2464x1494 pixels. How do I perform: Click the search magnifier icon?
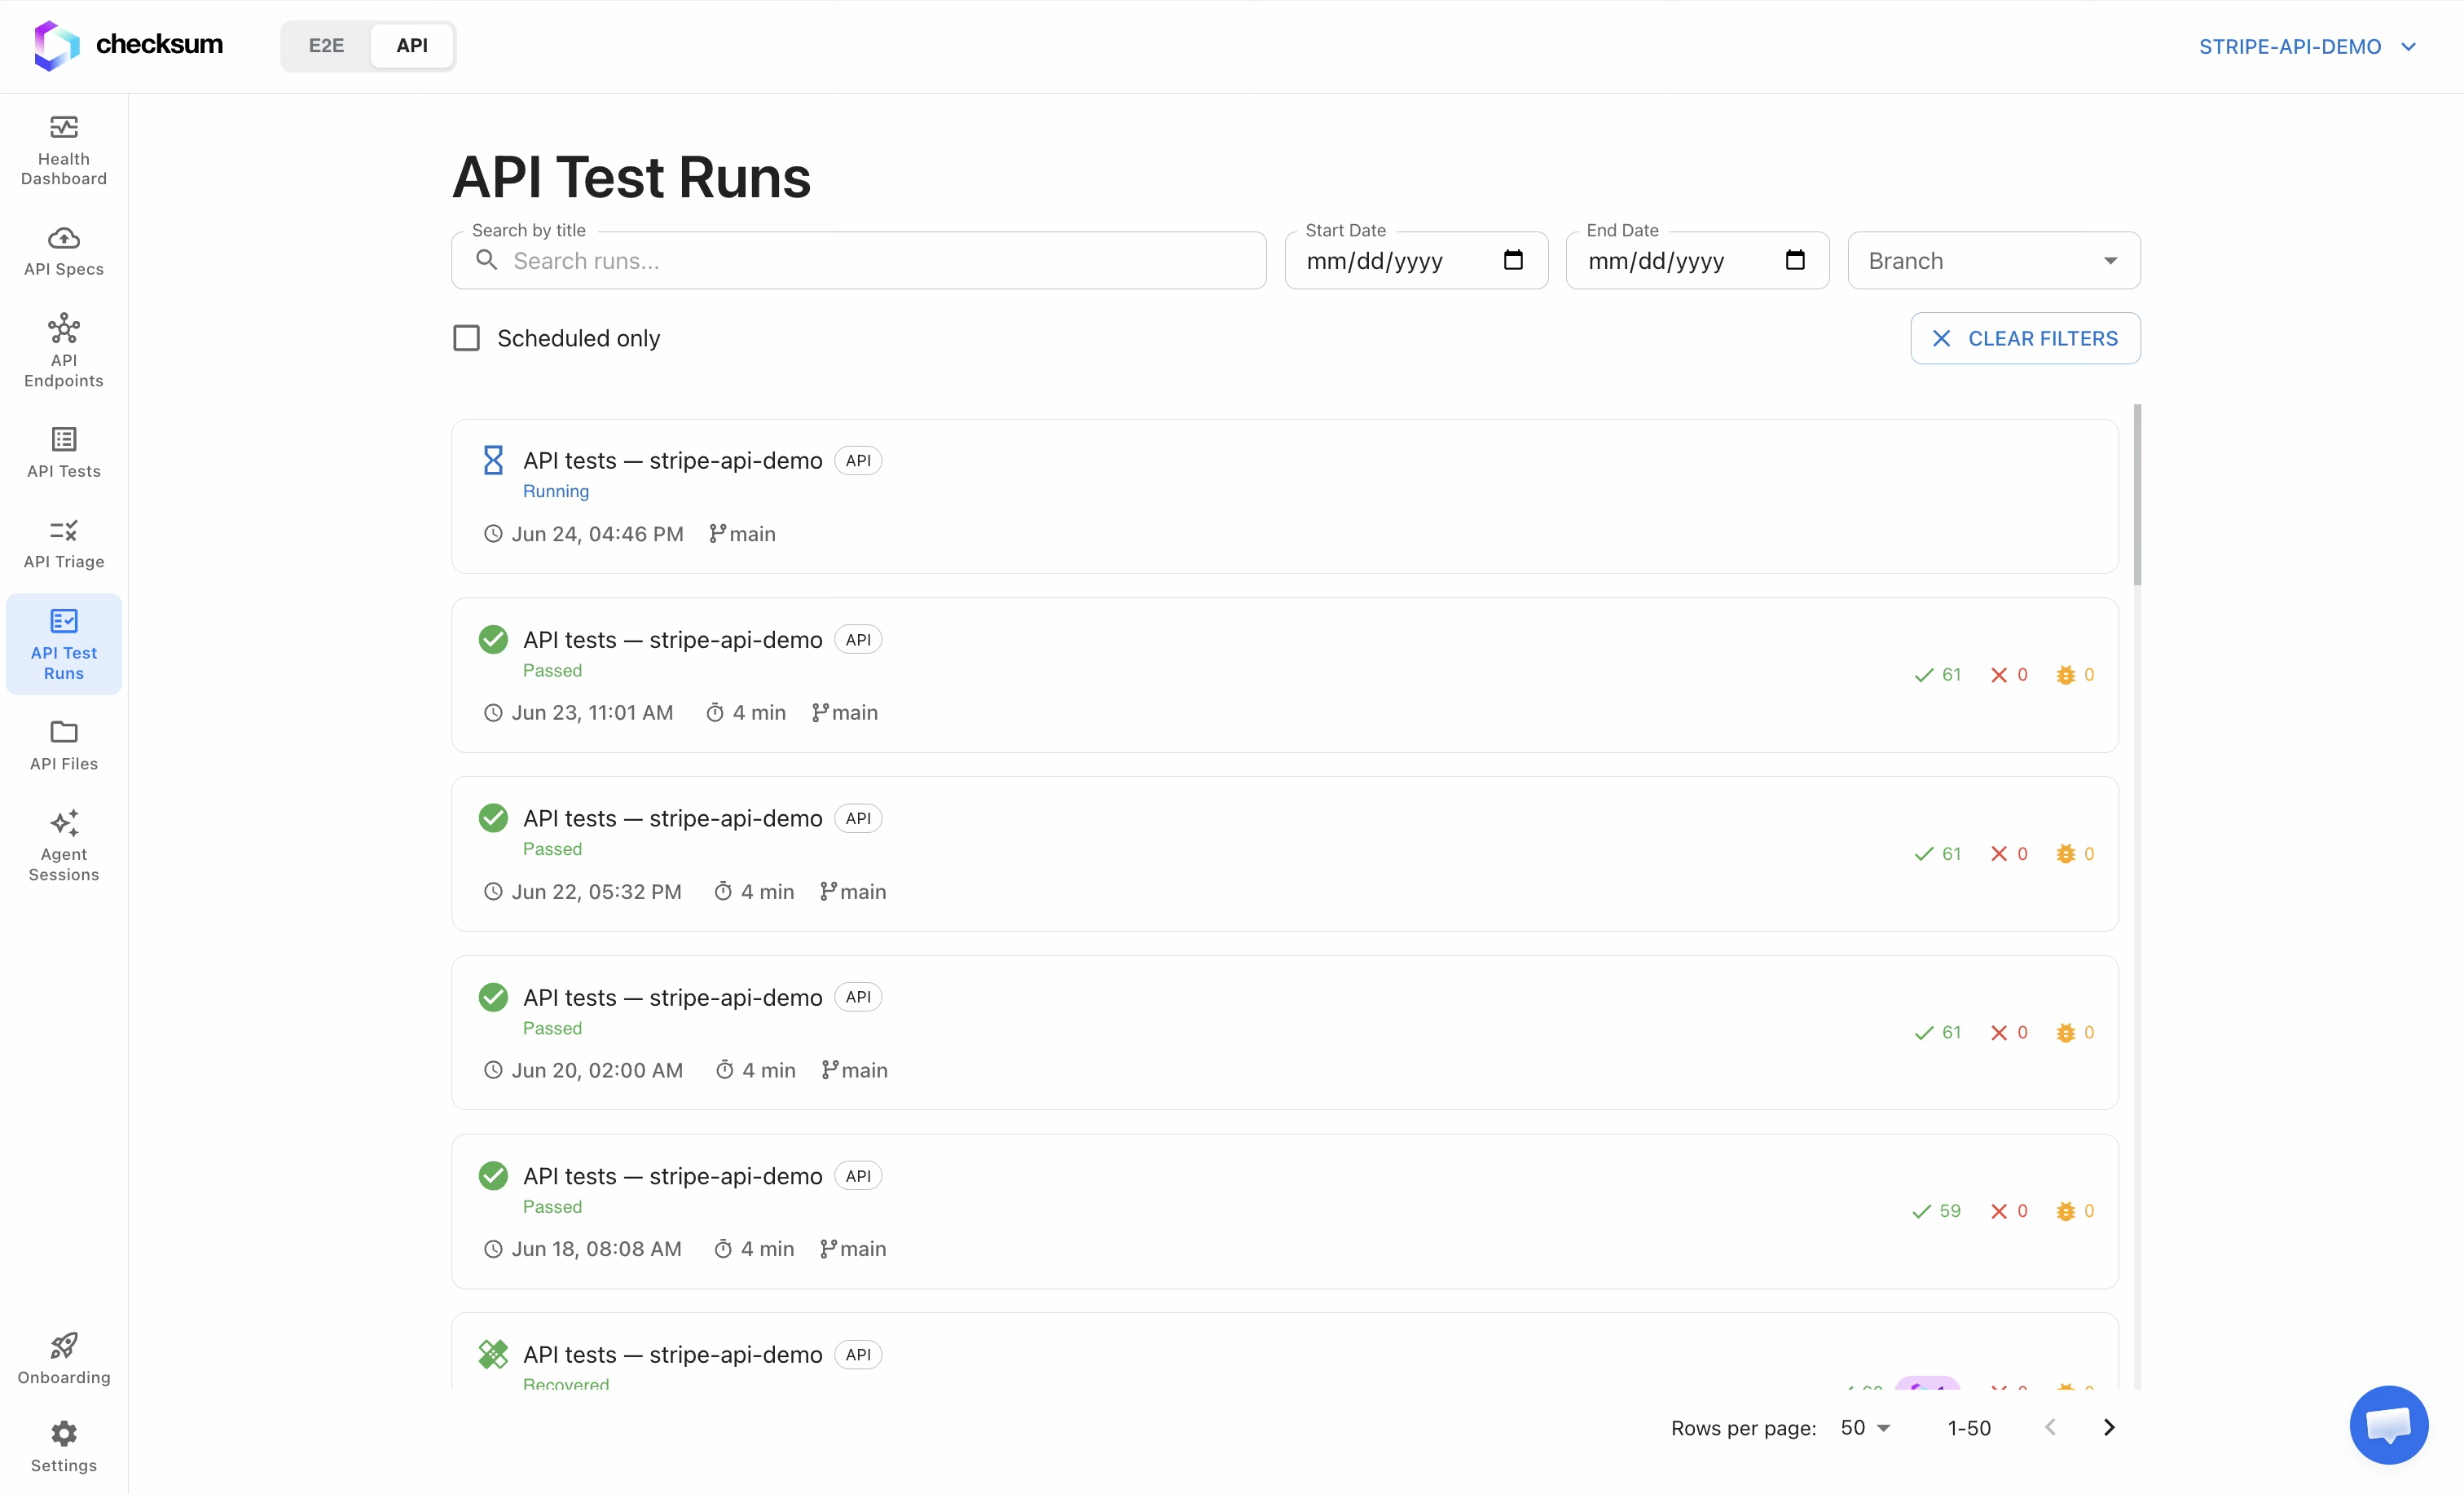coord(487,260)
